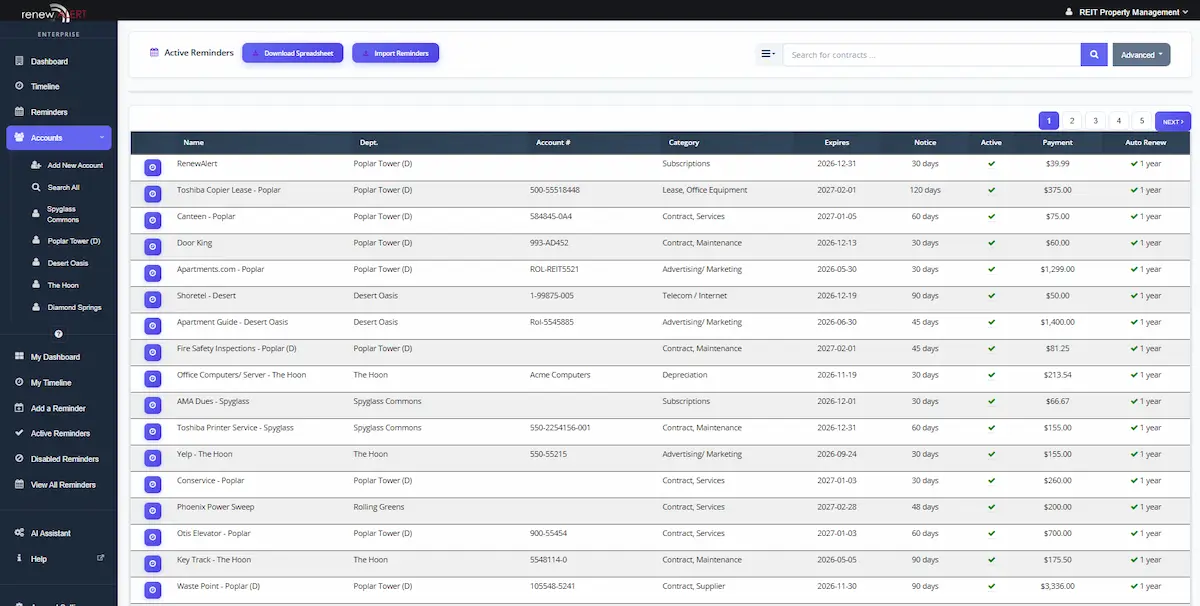Click the Import Reminders button
1200x606 pixels.
tap(395, 53)
